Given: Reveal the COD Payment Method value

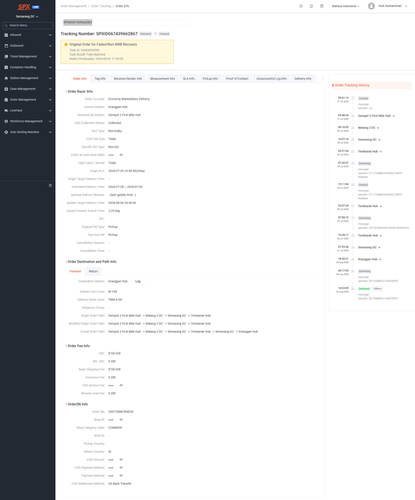Looking at the screenshot, I should coord(121,468).
